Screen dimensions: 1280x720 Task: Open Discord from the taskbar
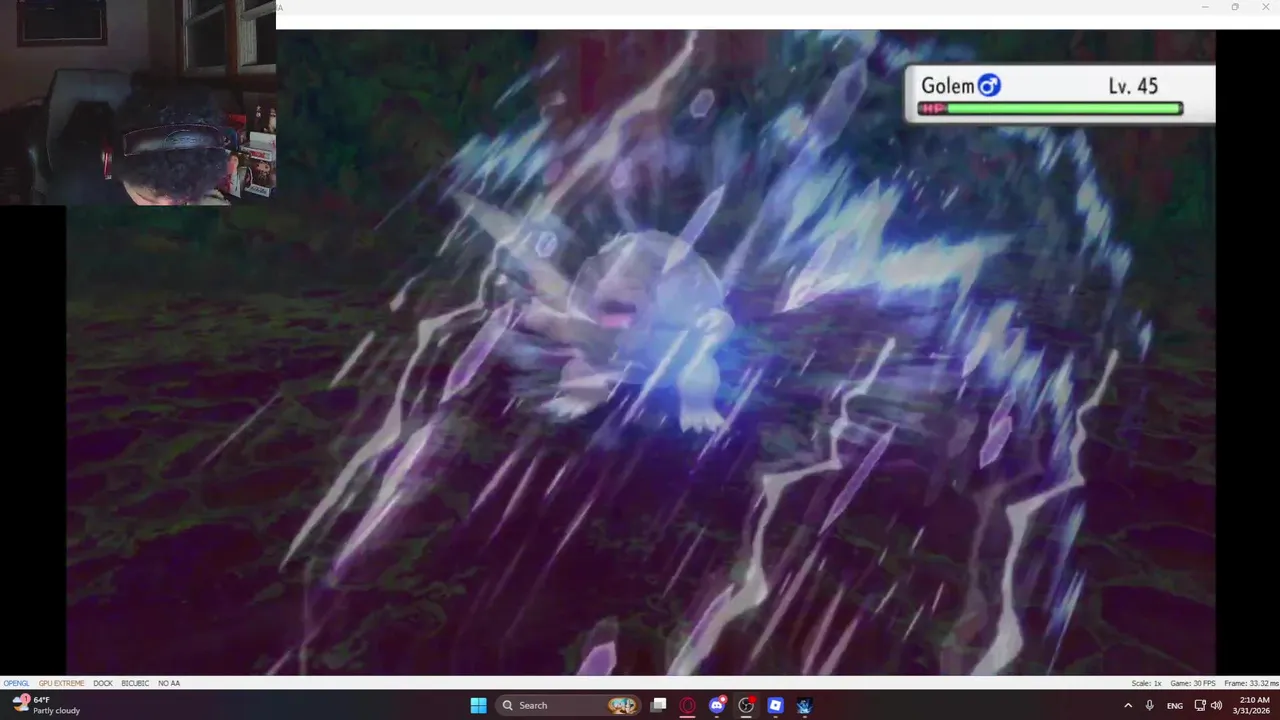click(717, 705)
